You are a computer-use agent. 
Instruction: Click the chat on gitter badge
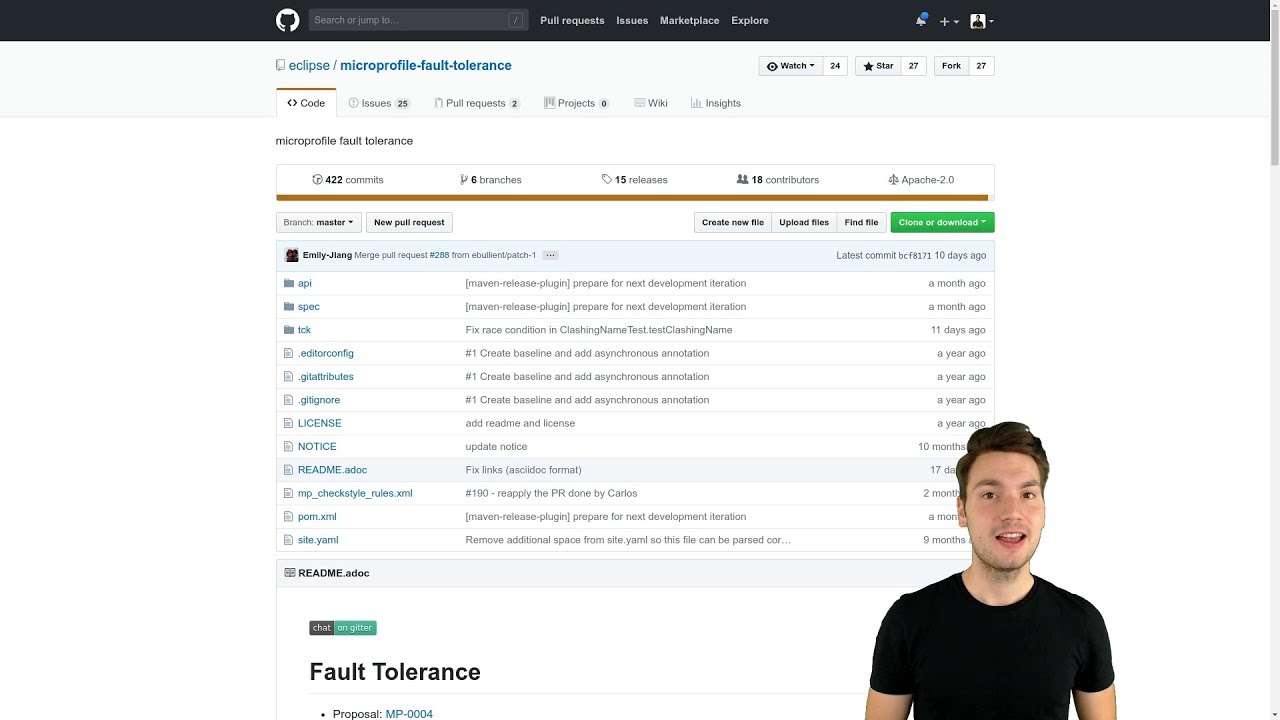click(343, 628)
